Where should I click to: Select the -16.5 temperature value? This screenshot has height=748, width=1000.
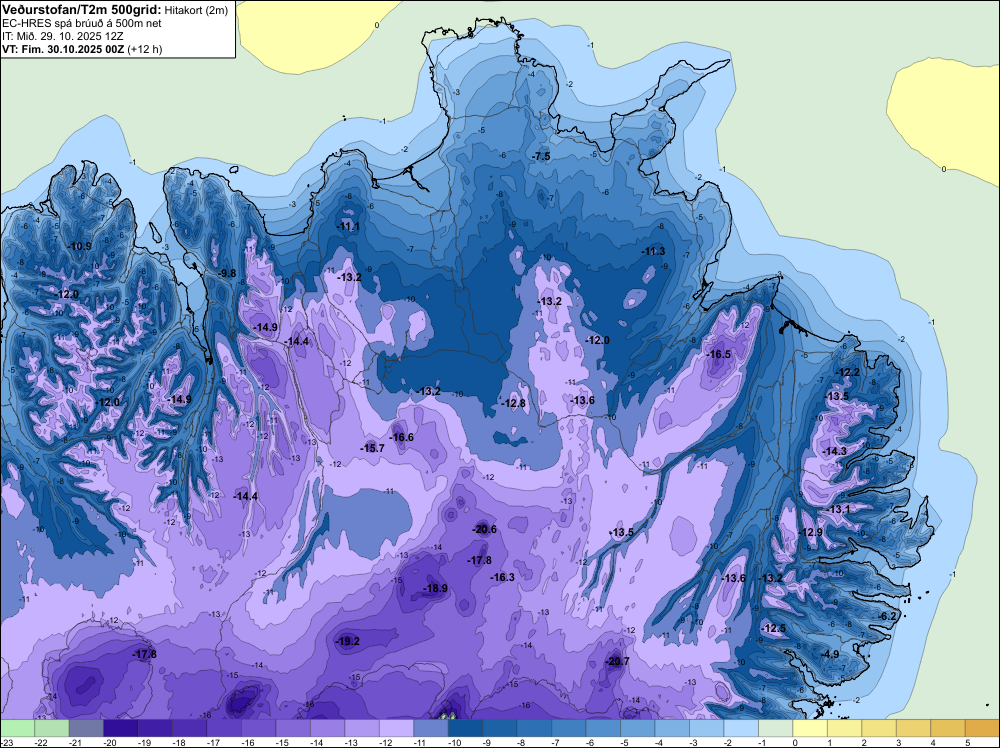tap(719, 355)
